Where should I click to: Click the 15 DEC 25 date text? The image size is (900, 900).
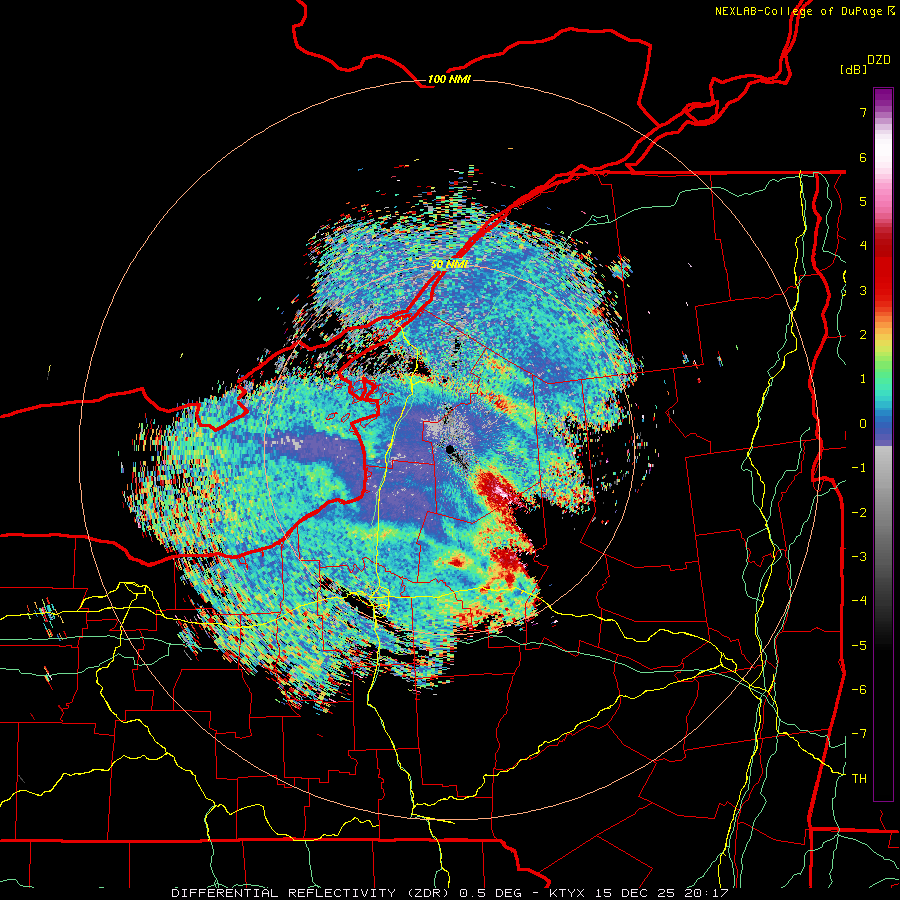[637, 893]
